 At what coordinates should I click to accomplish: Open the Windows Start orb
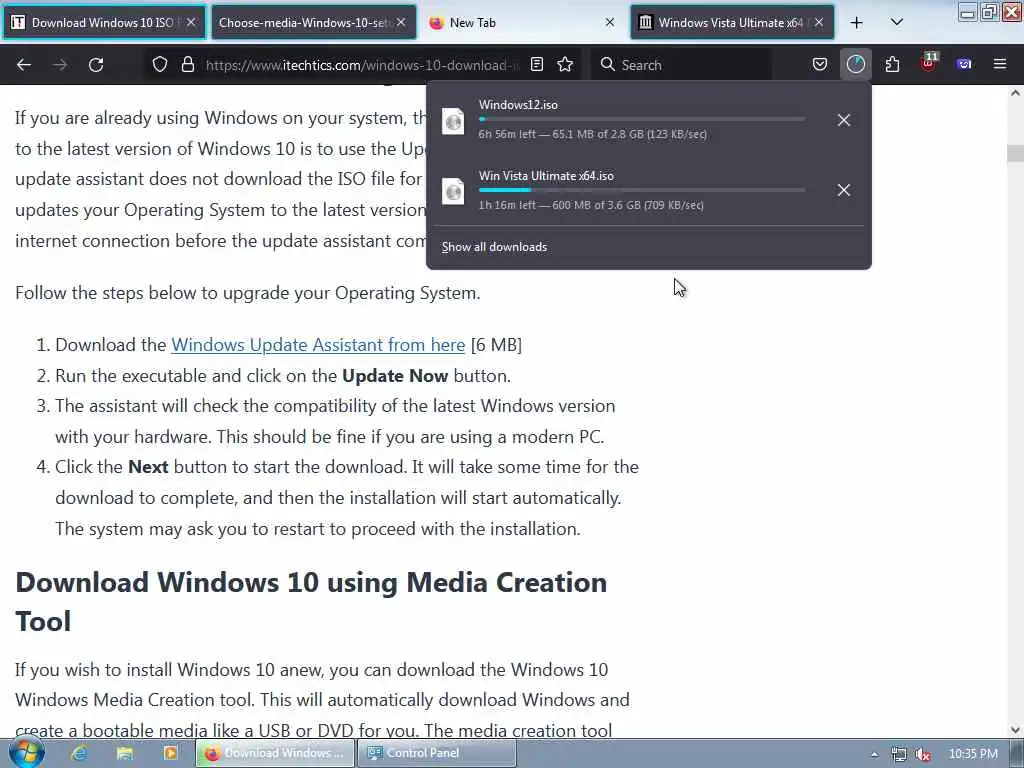point(26,753)
